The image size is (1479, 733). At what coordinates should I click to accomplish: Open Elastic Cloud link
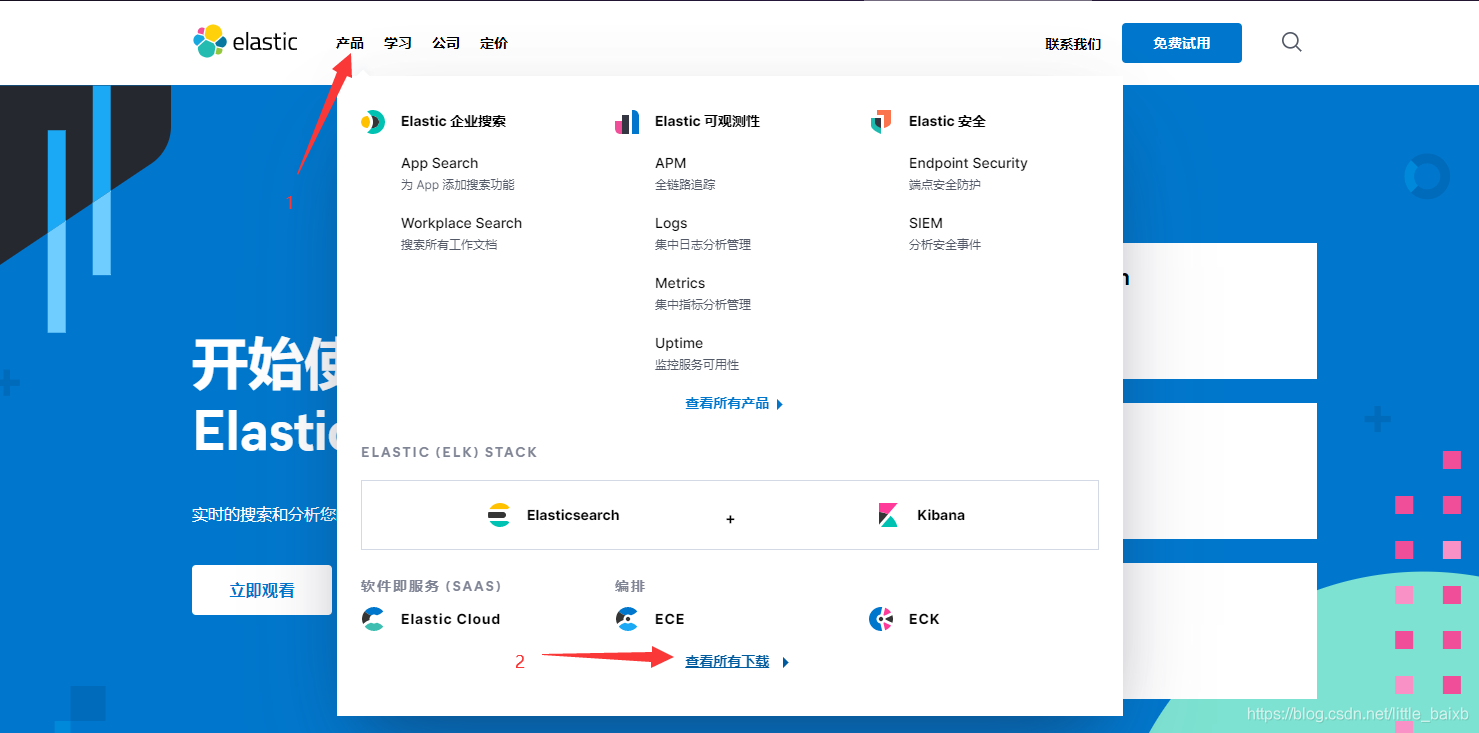450,619
